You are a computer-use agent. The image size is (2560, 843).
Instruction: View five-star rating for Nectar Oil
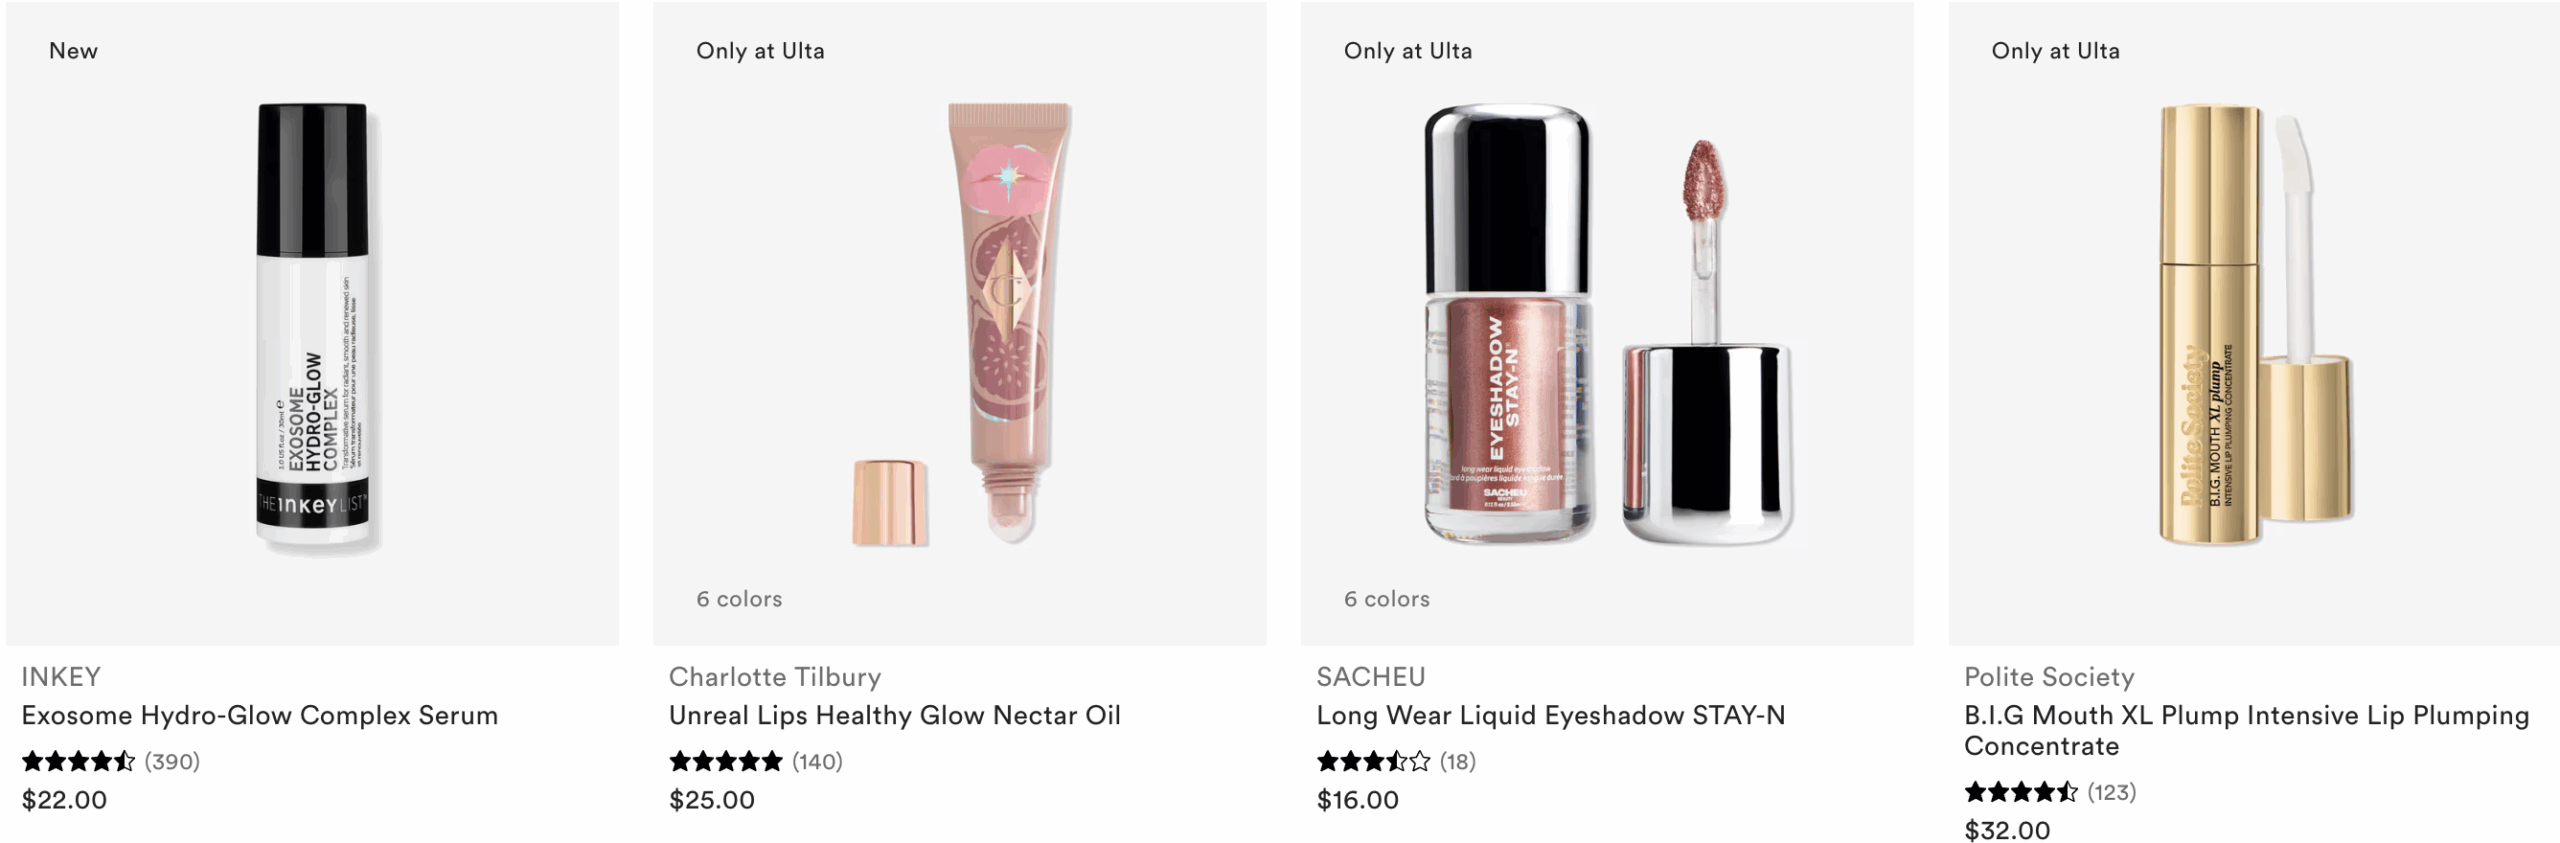coord(726,762)
